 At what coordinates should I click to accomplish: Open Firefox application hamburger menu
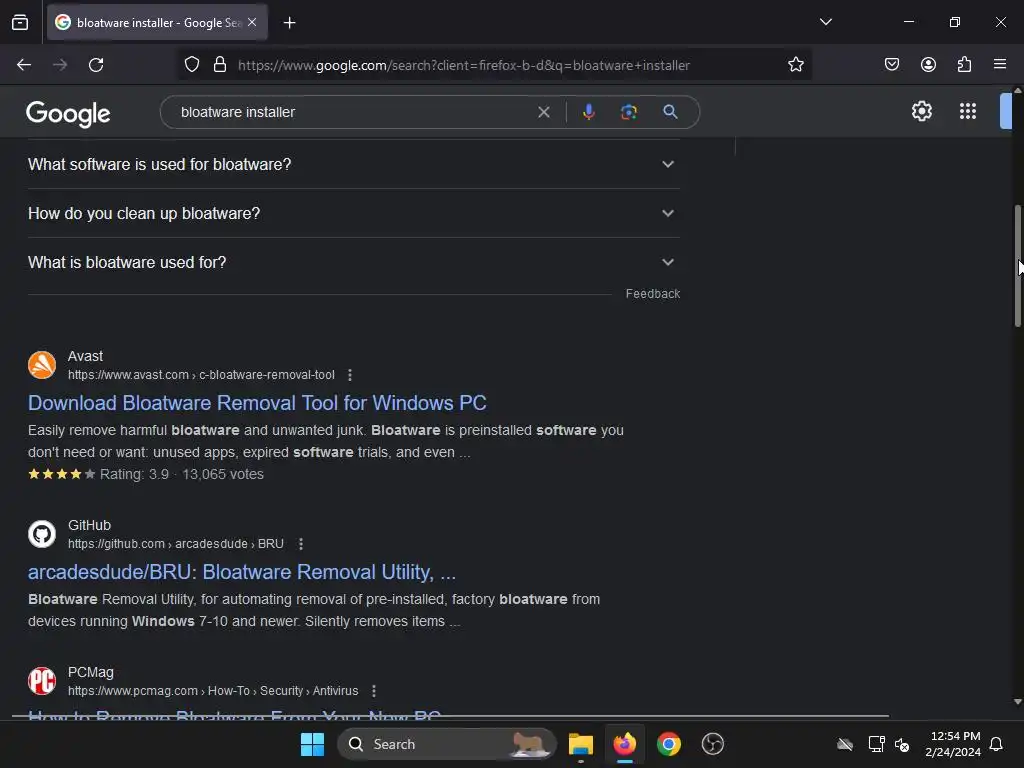[x=1000, y=64]
